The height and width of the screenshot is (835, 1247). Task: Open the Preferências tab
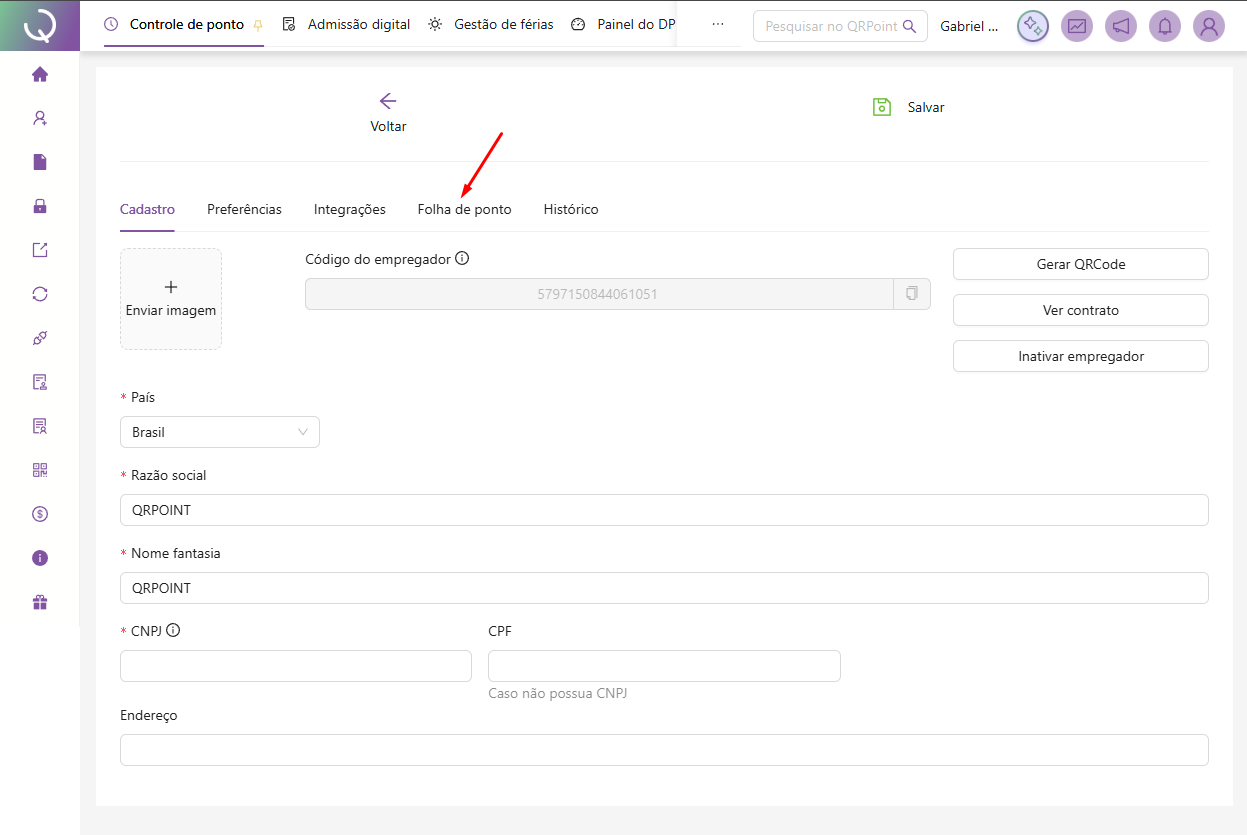click(x=244, y=210)
